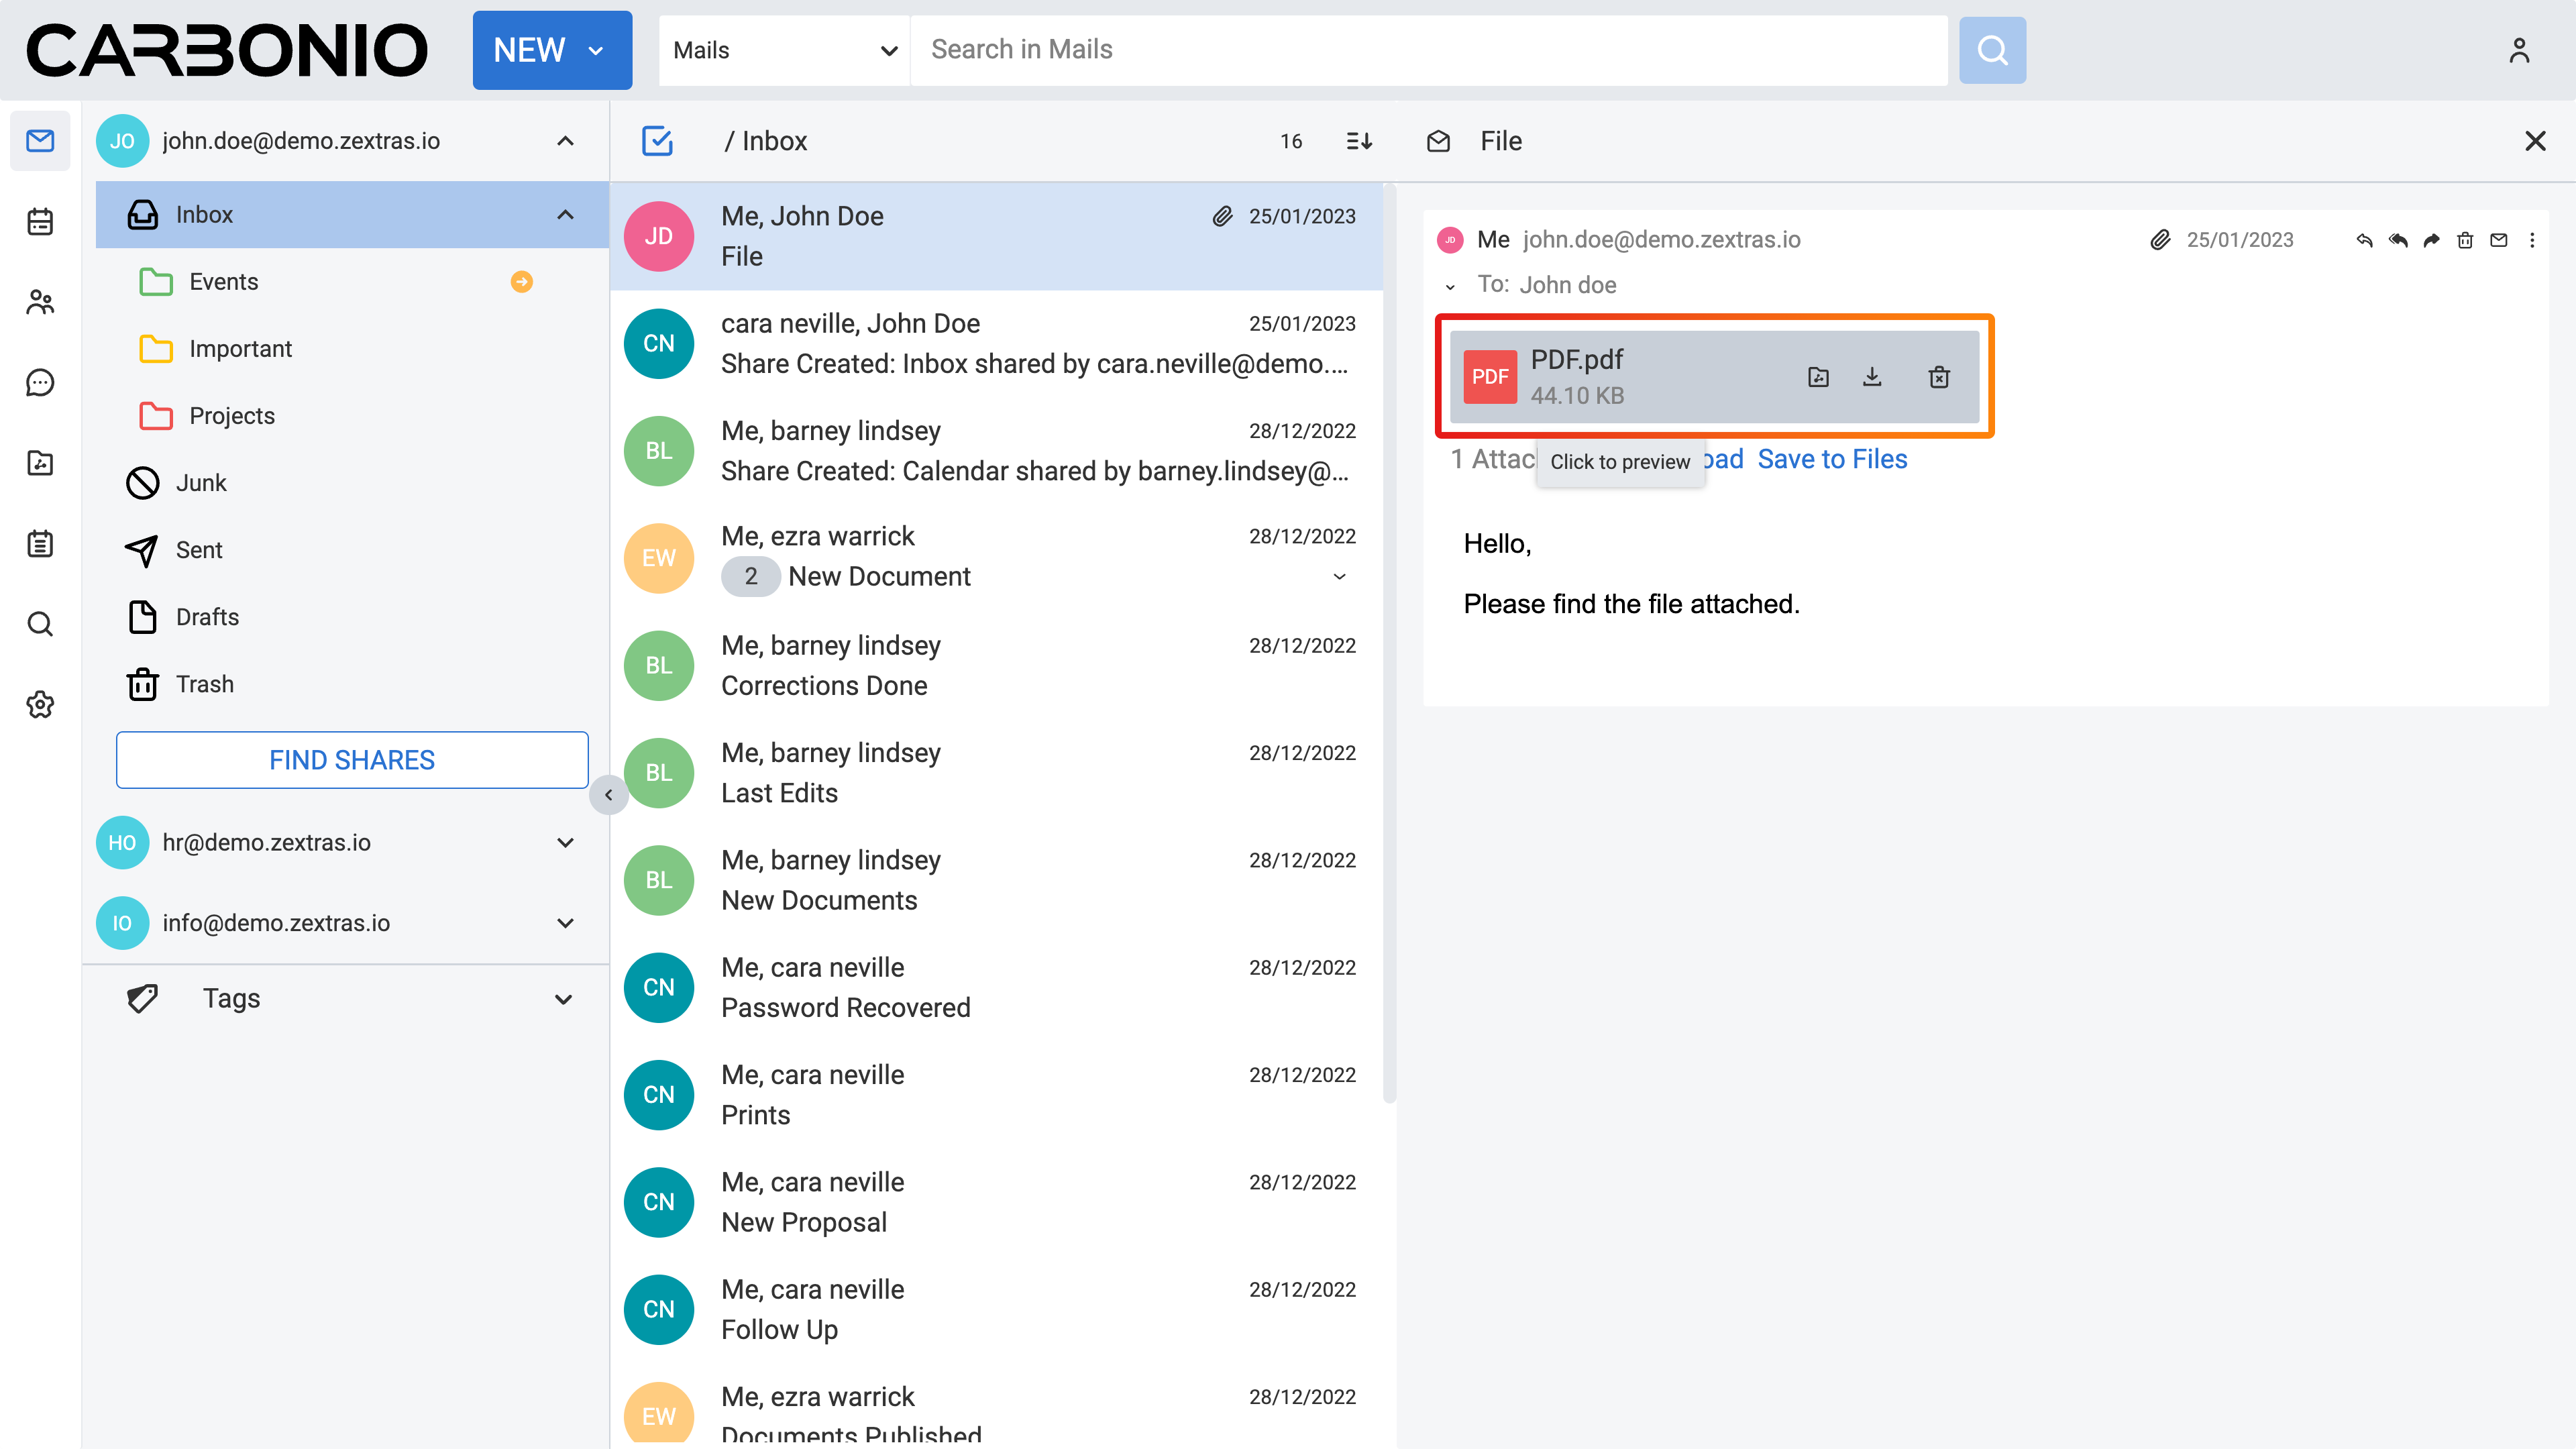Image resolution: width=2576 pixels, height=1449 pixels.
Task: Toggle select-all checkbox above the mail list
Action: point(657,141)
